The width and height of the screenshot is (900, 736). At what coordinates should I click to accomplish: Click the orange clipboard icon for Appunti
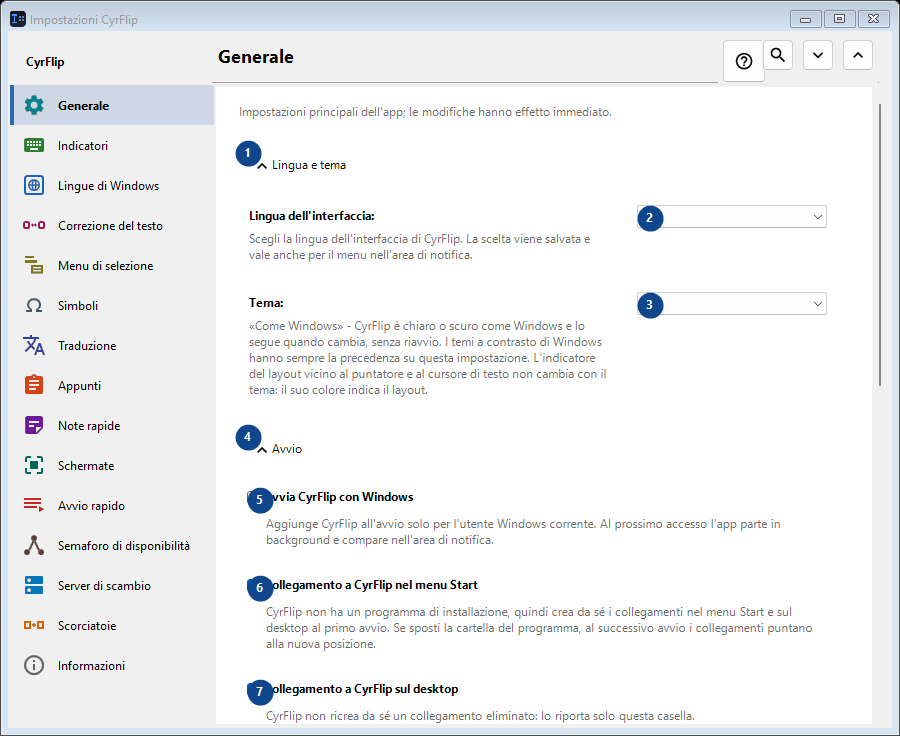tap(34, 385)
